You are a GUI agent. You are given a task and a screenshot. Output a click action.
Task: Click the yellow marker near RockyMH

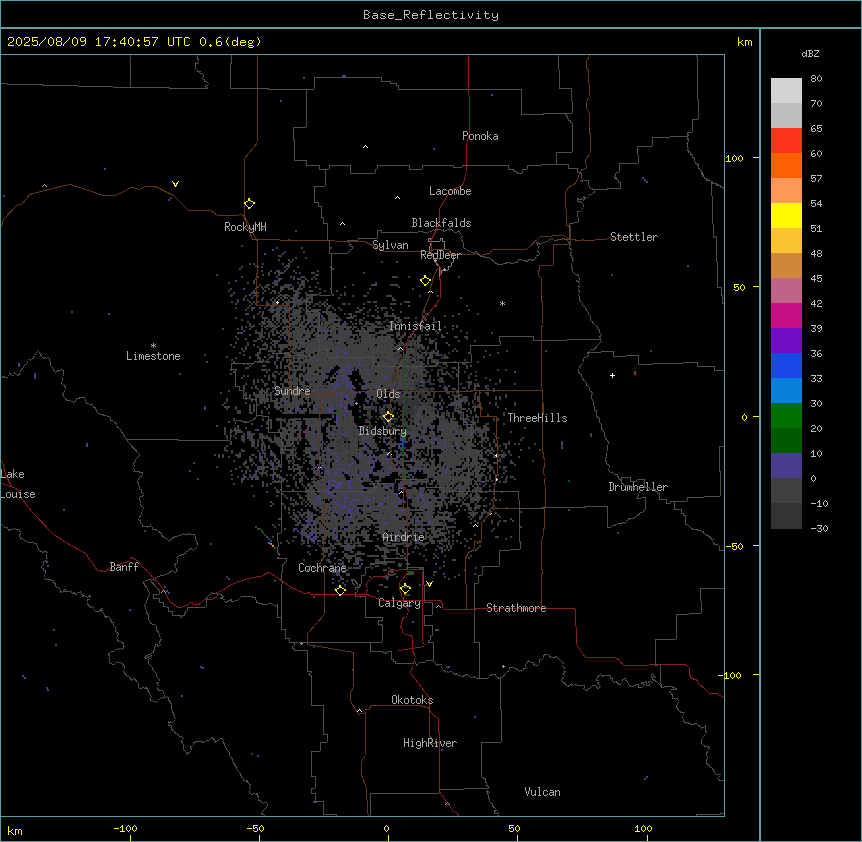coord(250,204)
